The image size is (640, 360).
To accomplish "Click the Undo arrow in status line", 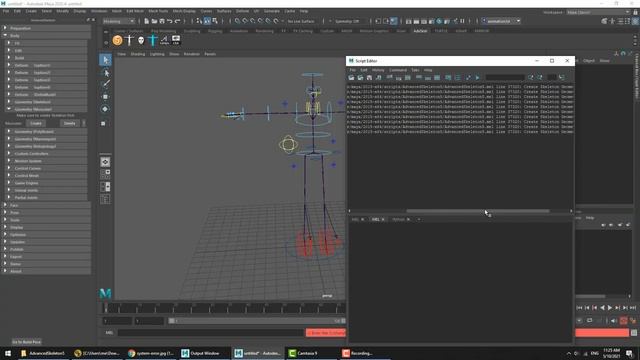I will click(170, 21).
